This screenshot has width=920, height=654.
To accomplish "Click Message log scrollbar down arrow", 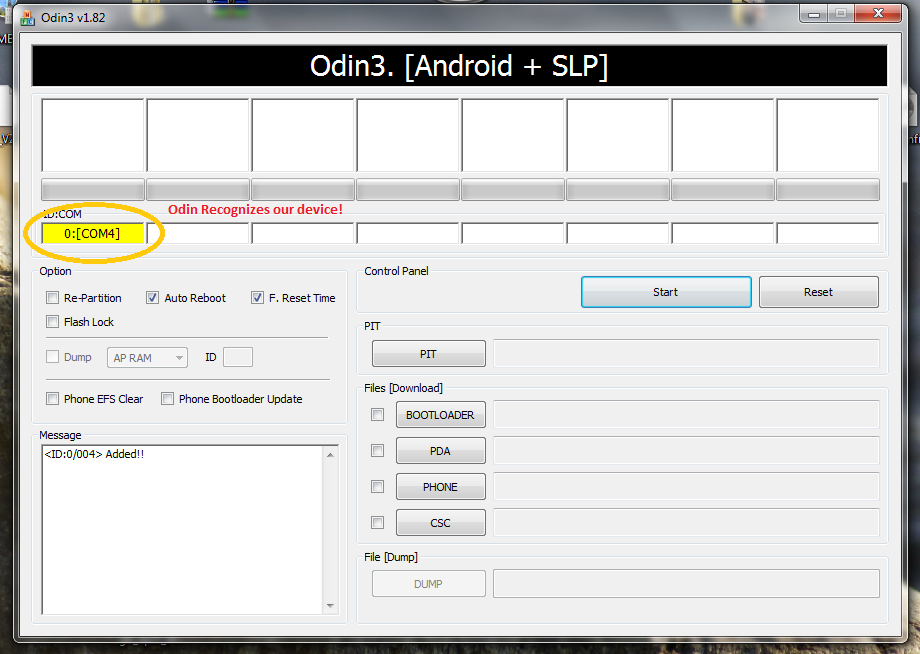I will [x=330, y=605].
